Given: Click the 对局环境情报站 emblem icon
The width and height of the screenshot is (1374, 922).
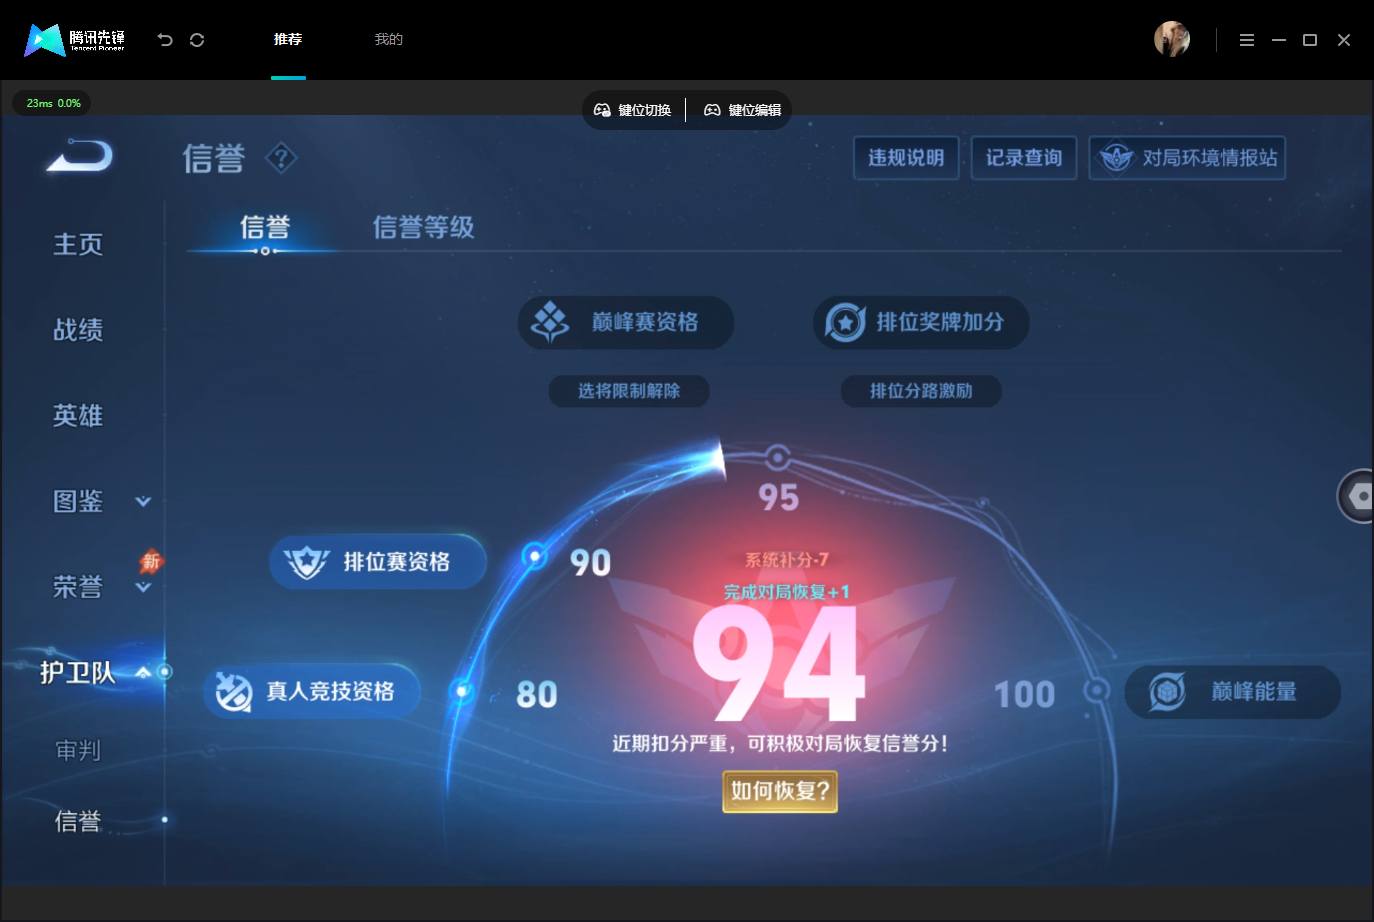Looking at the screenshot, I should [1116, 158].
